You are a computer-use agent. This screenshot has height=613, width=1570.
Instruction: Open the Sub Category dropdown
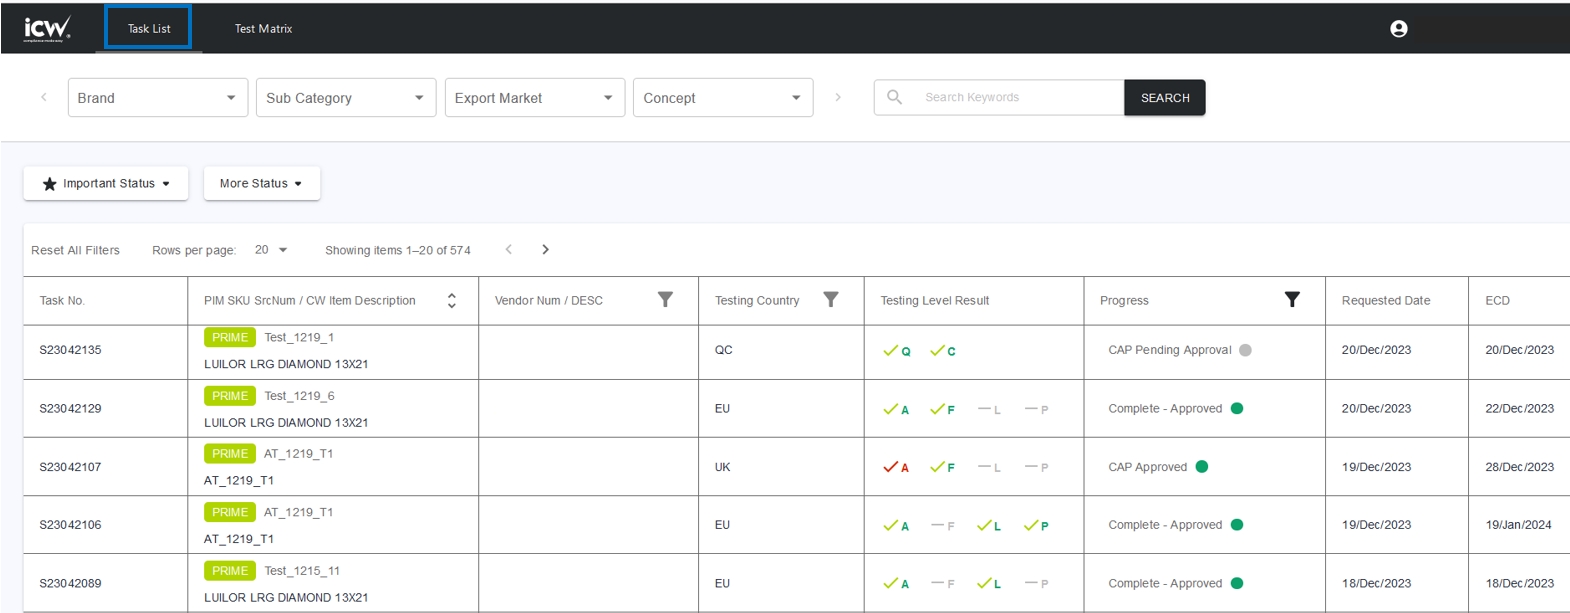pos(345,98)
